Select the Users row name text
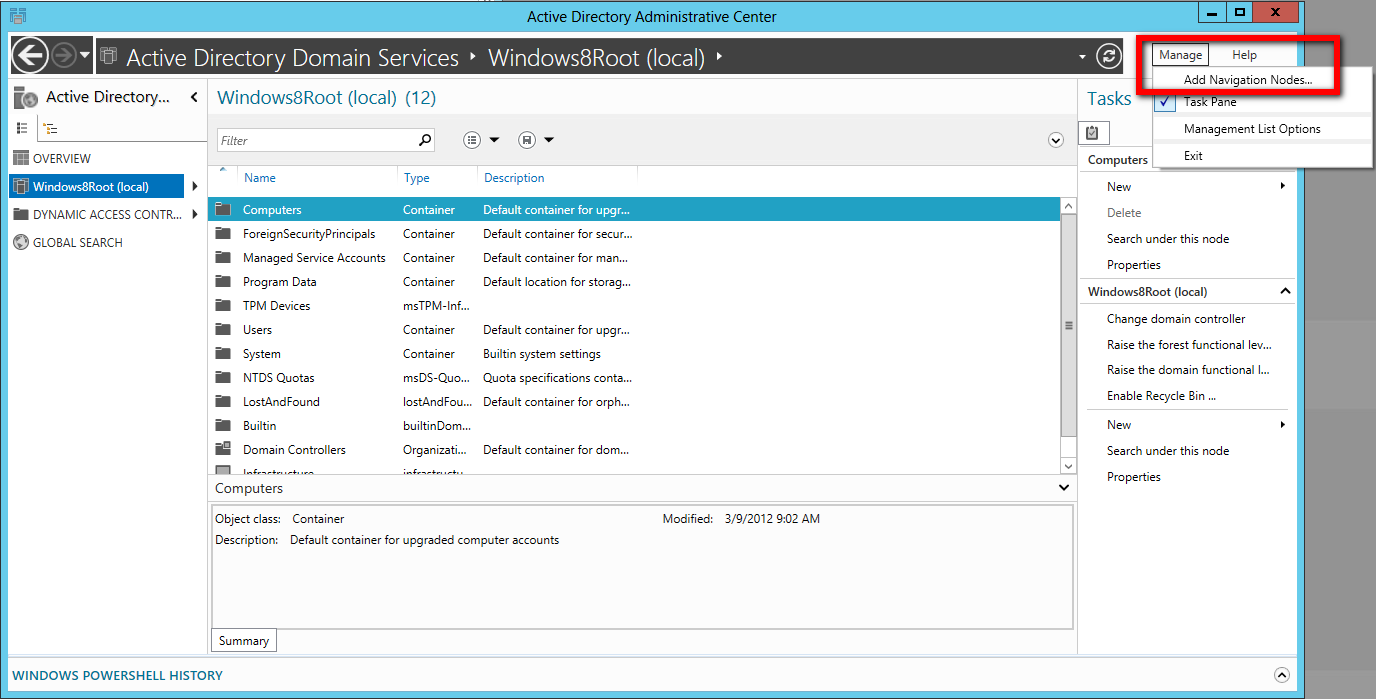Viewport: 1376px width, 699px height. click(257, 330)
